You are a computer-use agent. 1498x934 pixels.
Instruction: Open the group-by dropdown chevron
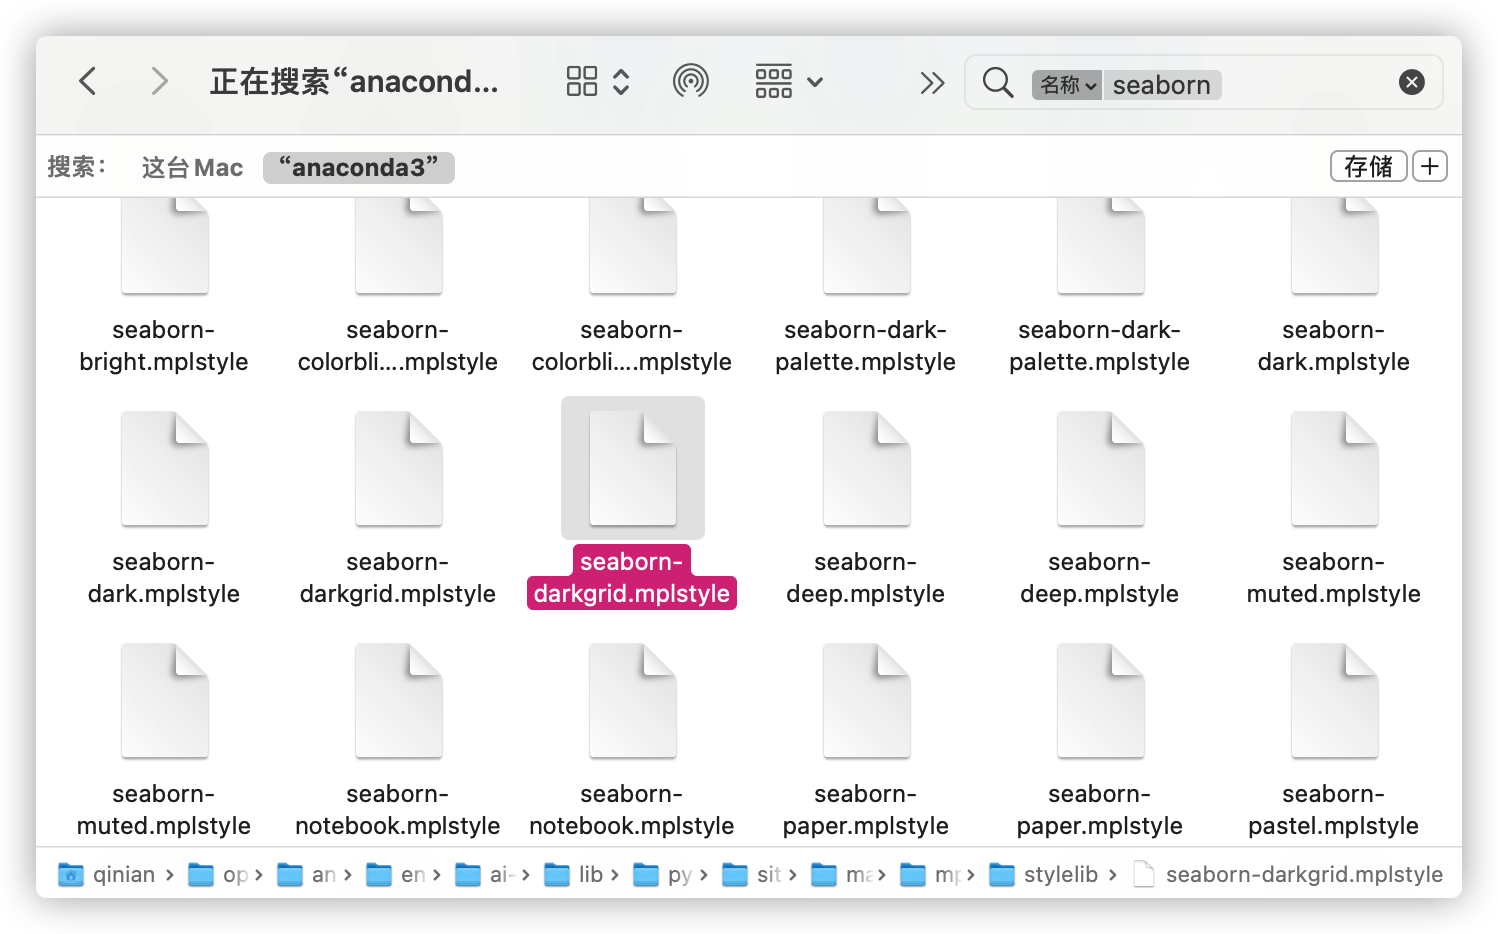815,82
